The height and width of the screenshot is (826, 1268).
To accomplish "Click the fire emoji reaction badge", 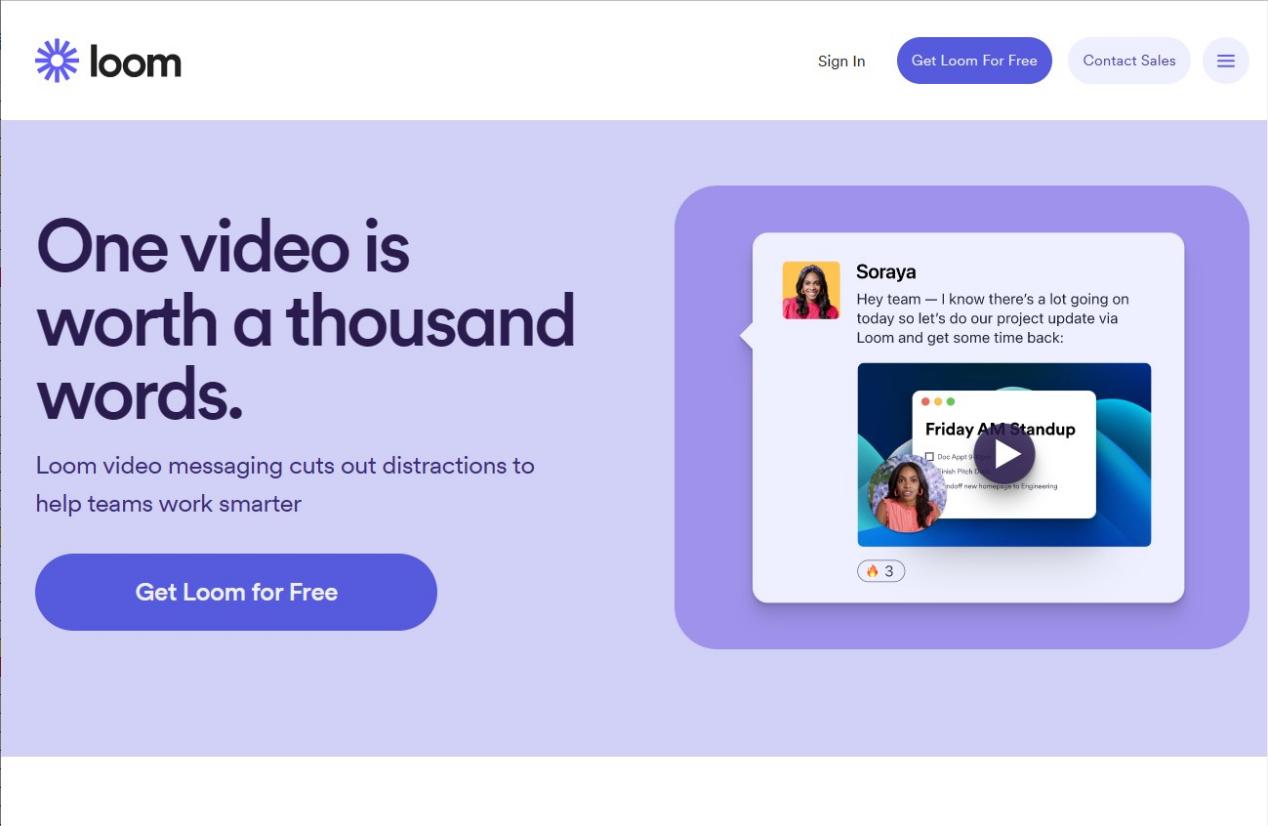I will (x=881, y=571).
